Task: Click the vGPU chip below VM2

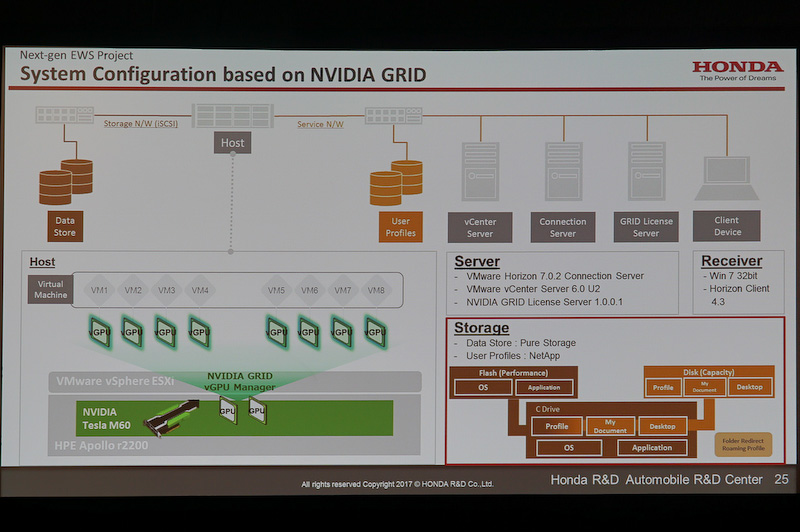Action: [133, 332]
